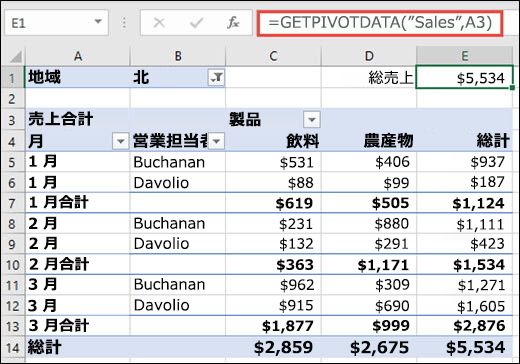
Task: Click the Buchanan cell in row 5
Action: tap(178, 162)
